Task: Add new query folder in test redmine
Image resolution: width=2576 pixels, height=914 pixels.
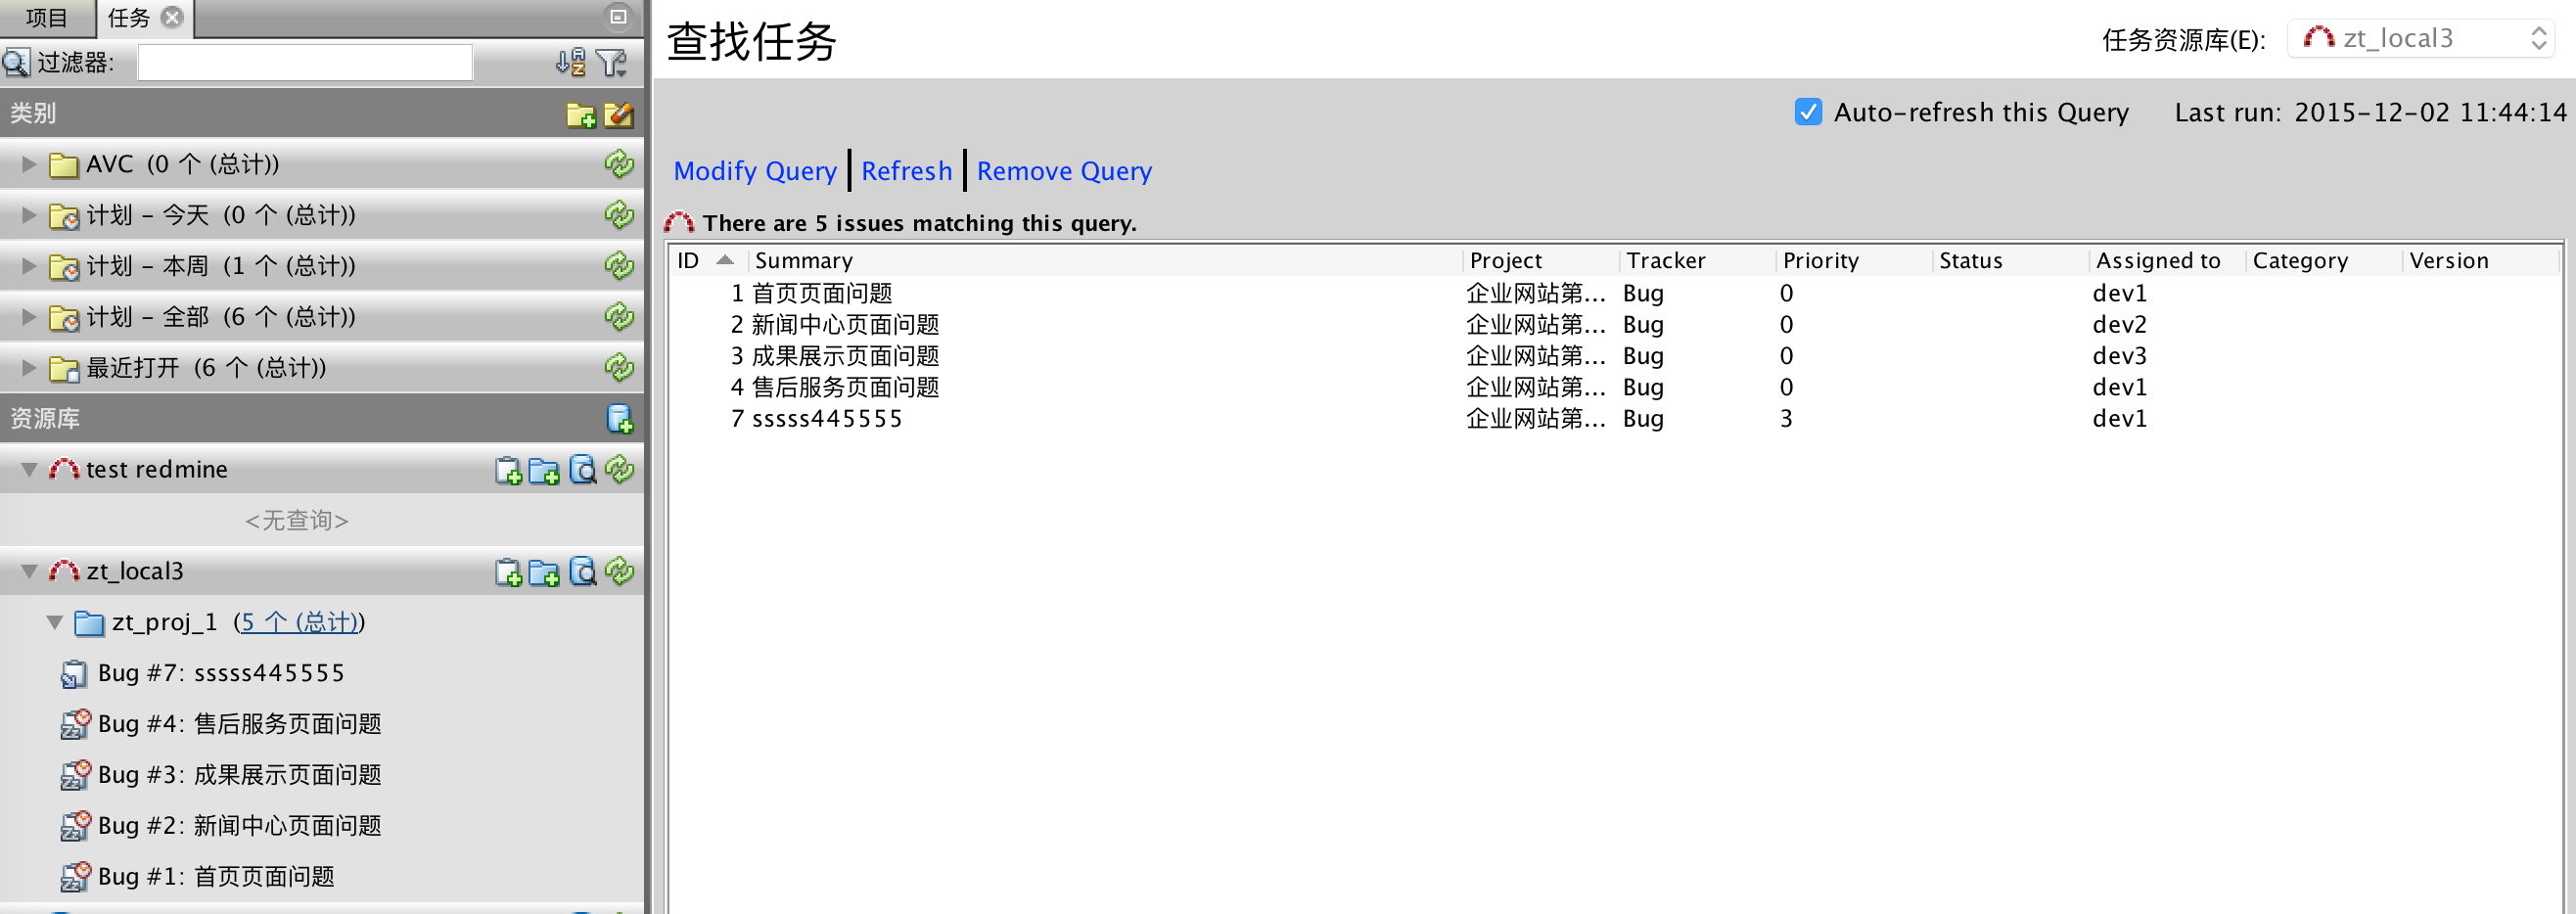Action: coord(544,470)
